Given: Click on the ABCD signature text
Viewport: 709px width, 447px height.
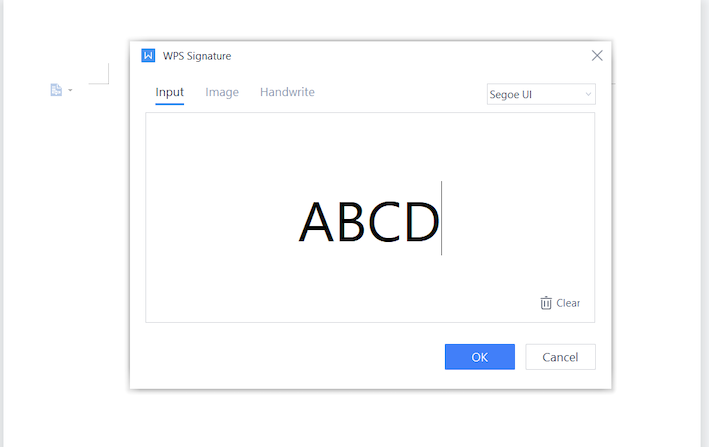Looking at the screenshot, I should pyautogui.click(x=369, y=222).
